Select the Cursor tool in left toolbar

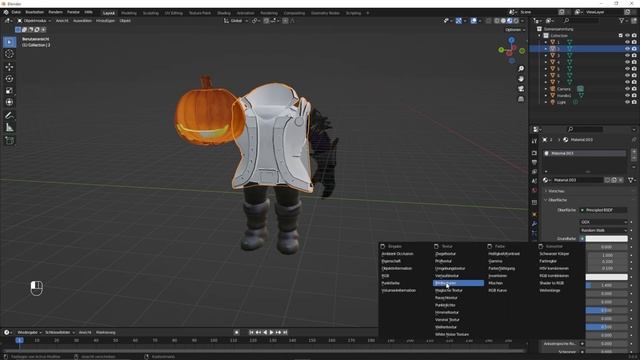coord(9,54)
